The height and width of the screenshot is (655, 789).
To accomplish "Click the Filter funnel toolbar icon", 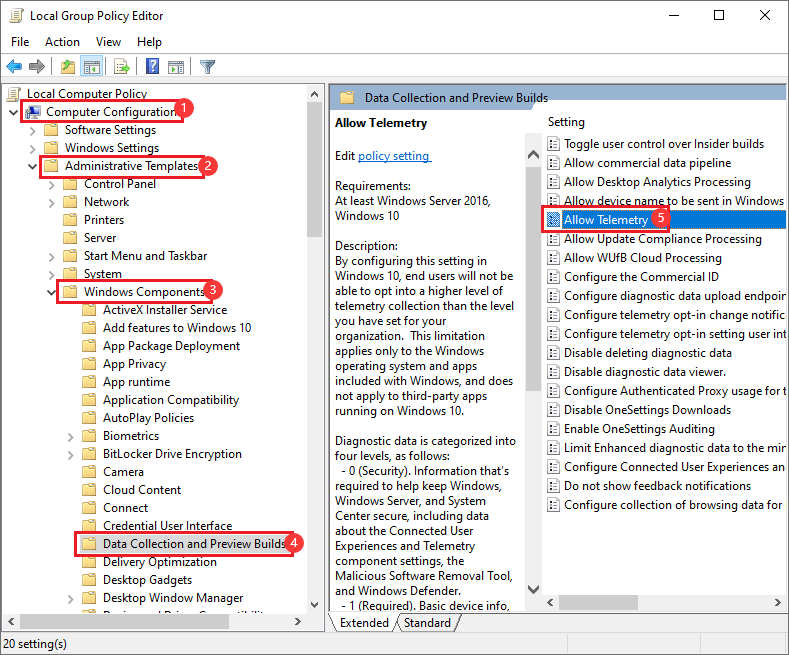I will [x=207, y=67].
